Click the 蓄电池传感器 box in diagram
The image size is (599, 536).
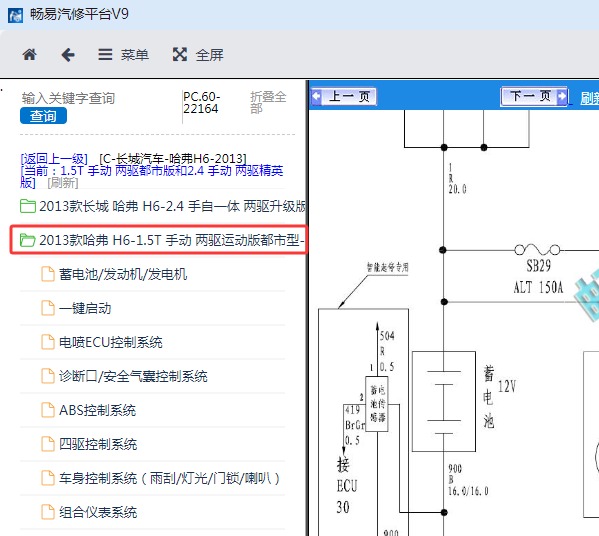tap(377, 404)
